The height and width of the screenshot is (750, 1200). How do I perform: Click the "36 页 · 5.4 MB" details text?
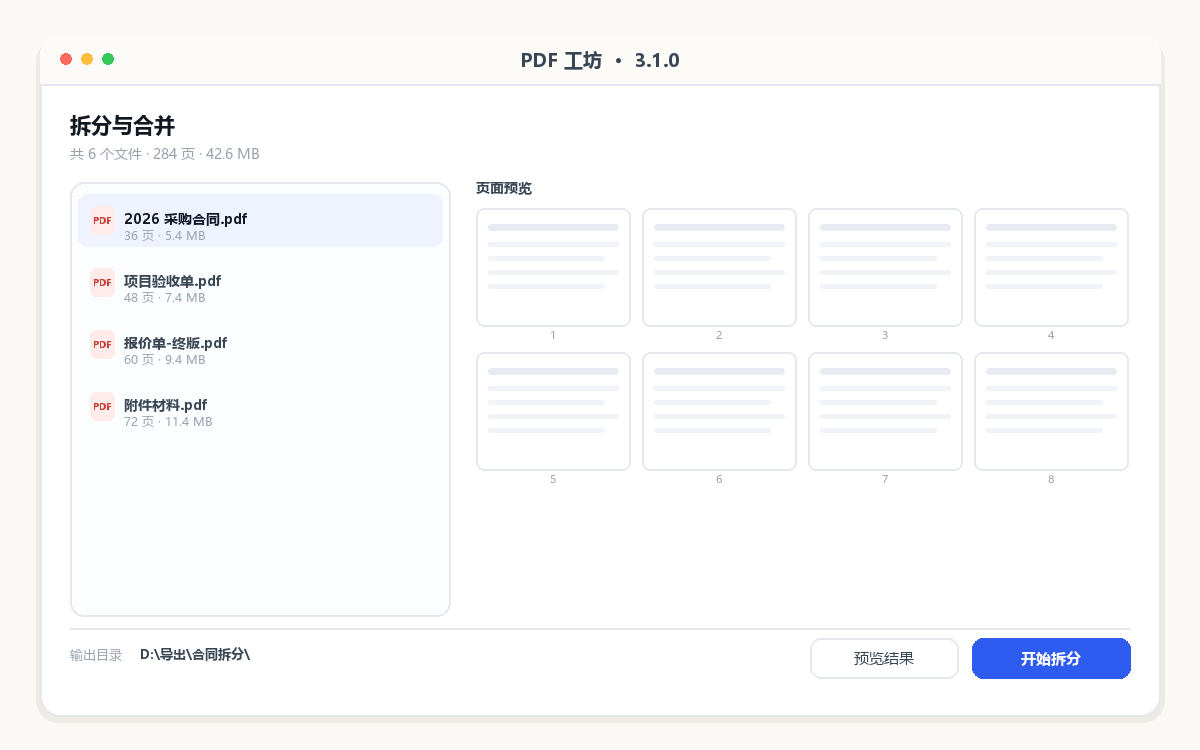coord(164,236)
